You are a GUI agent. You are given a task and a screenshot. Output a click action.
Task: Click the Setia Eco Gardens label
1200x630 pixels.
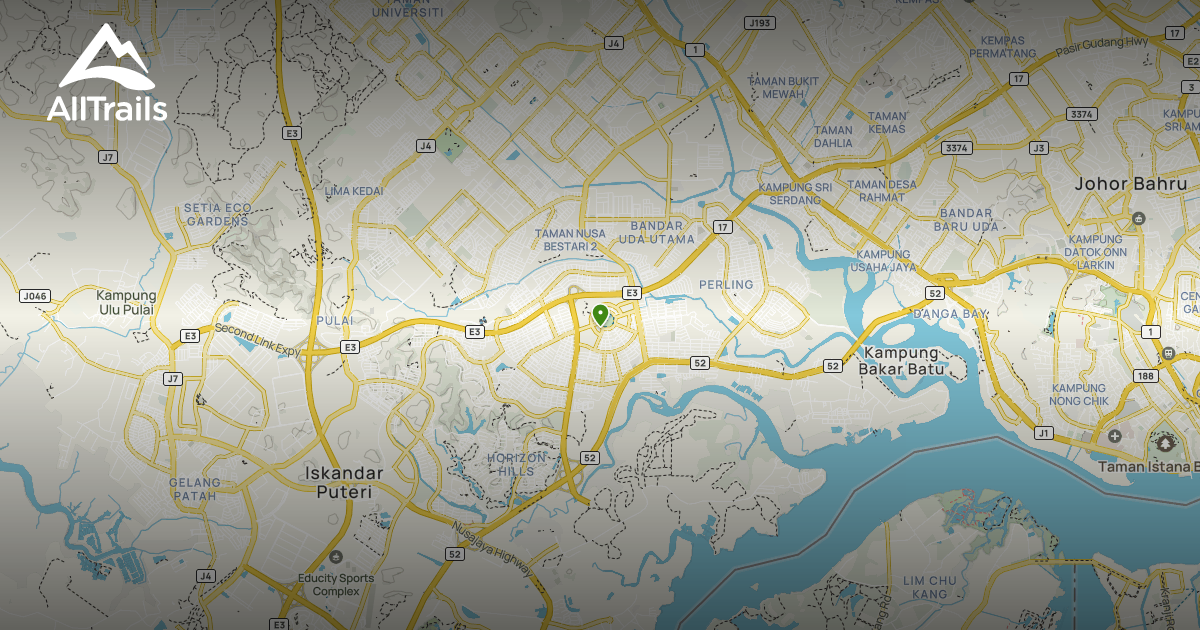217,214
